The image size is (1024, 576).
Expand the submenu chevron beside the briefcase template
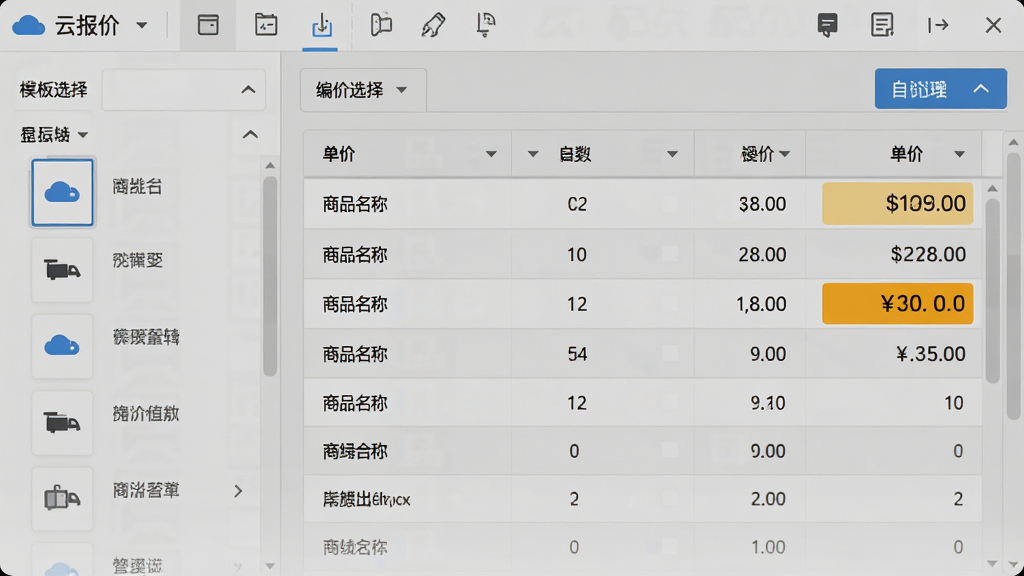[238, 490]
